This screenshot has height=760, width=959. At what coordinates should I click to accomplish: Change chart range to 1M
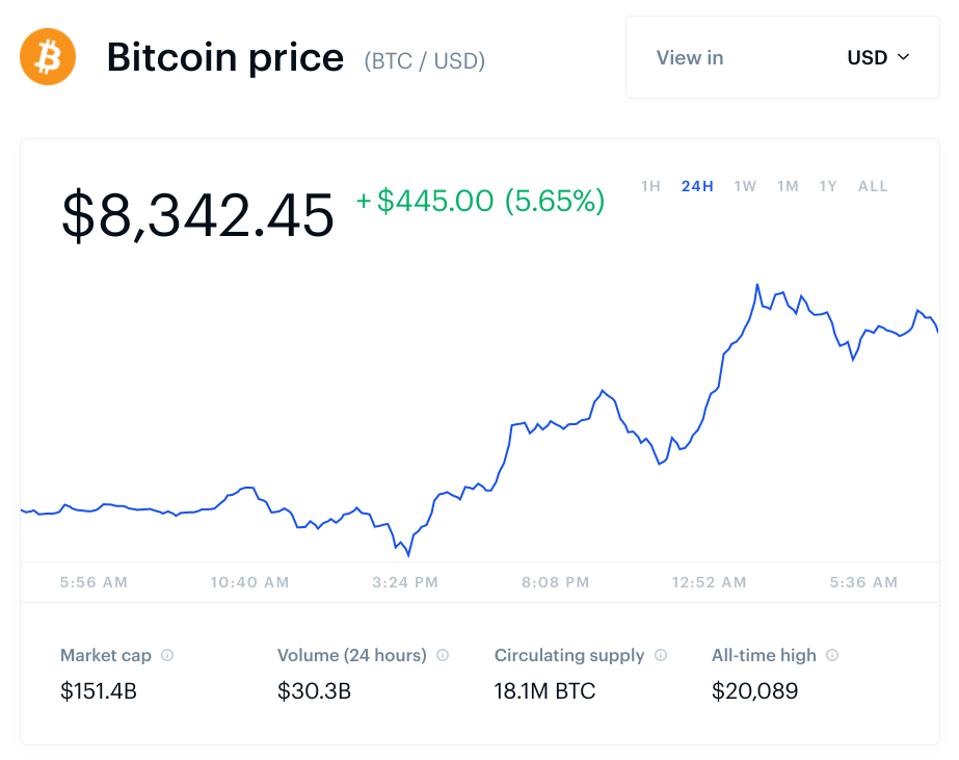788,186
